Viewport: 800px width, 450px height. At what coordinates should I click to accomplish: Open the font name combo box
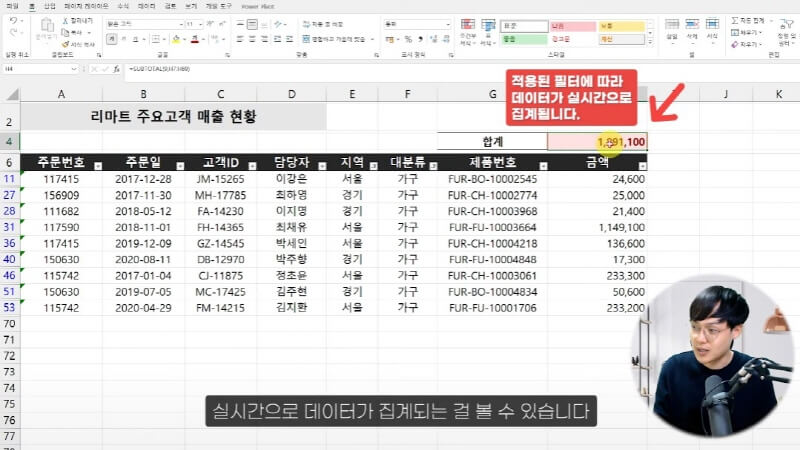pos(144,24)
